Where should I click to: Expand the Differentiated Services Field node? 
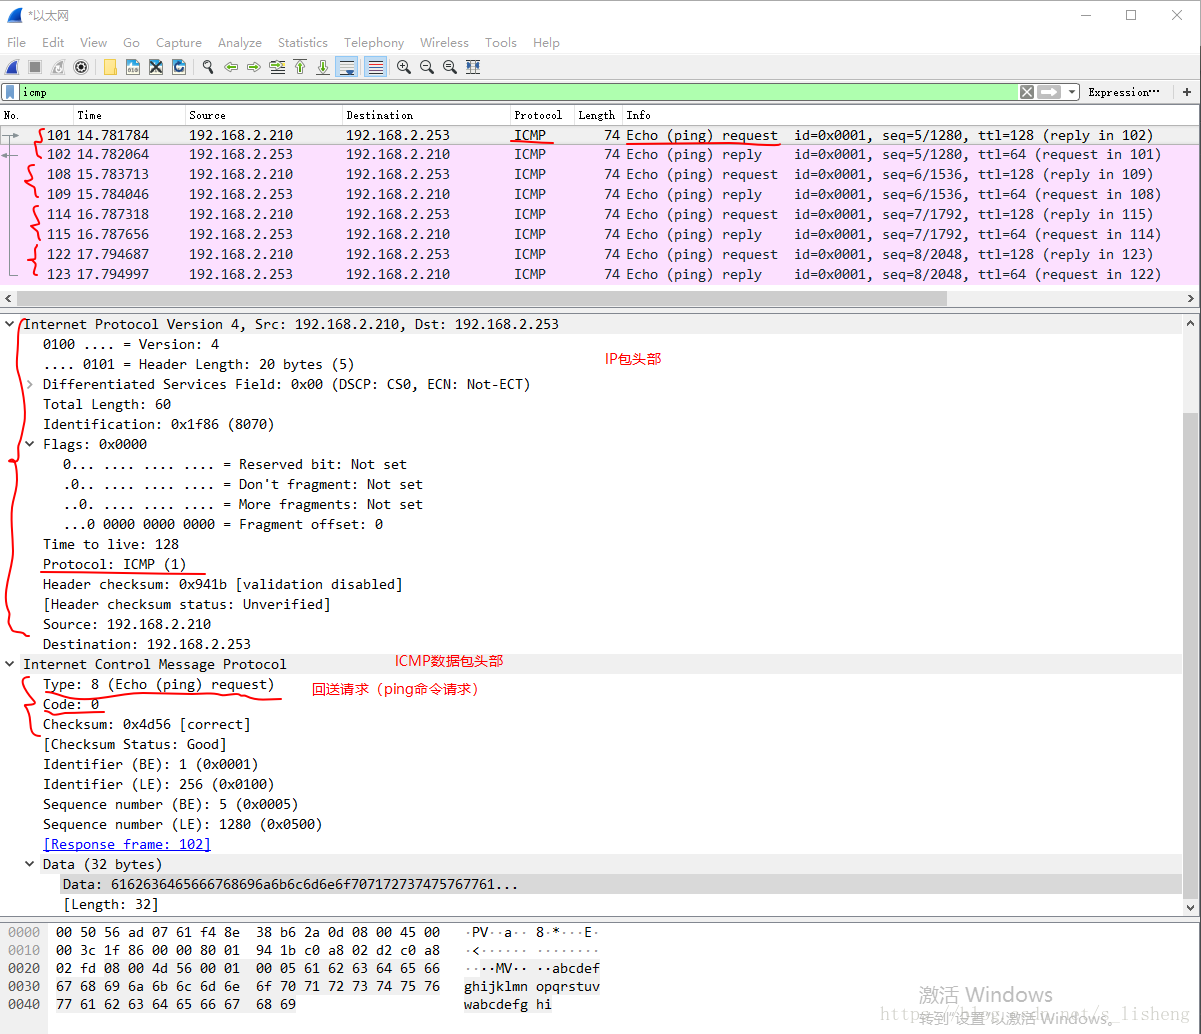click(x=30, y=384)
